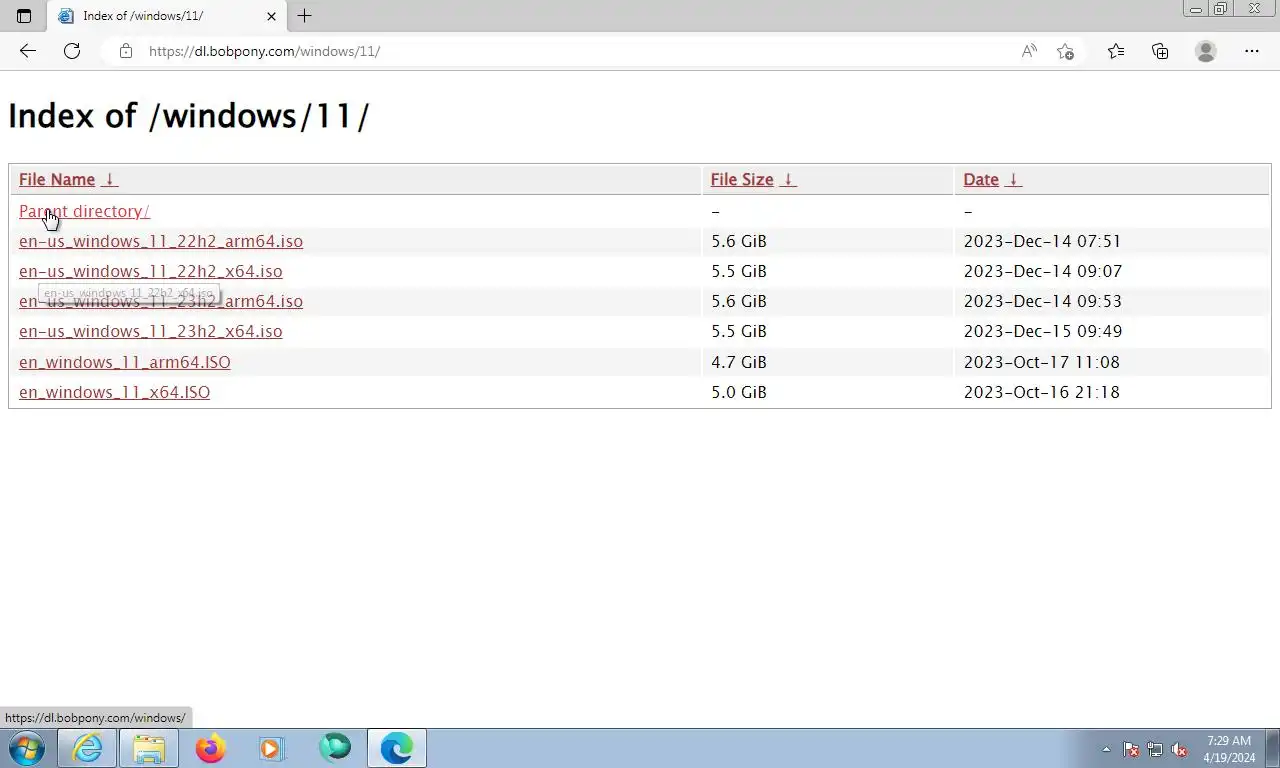Launch Internet Explorer from taskbar
The image size is (1280, 768).
[x=87, y=748]
